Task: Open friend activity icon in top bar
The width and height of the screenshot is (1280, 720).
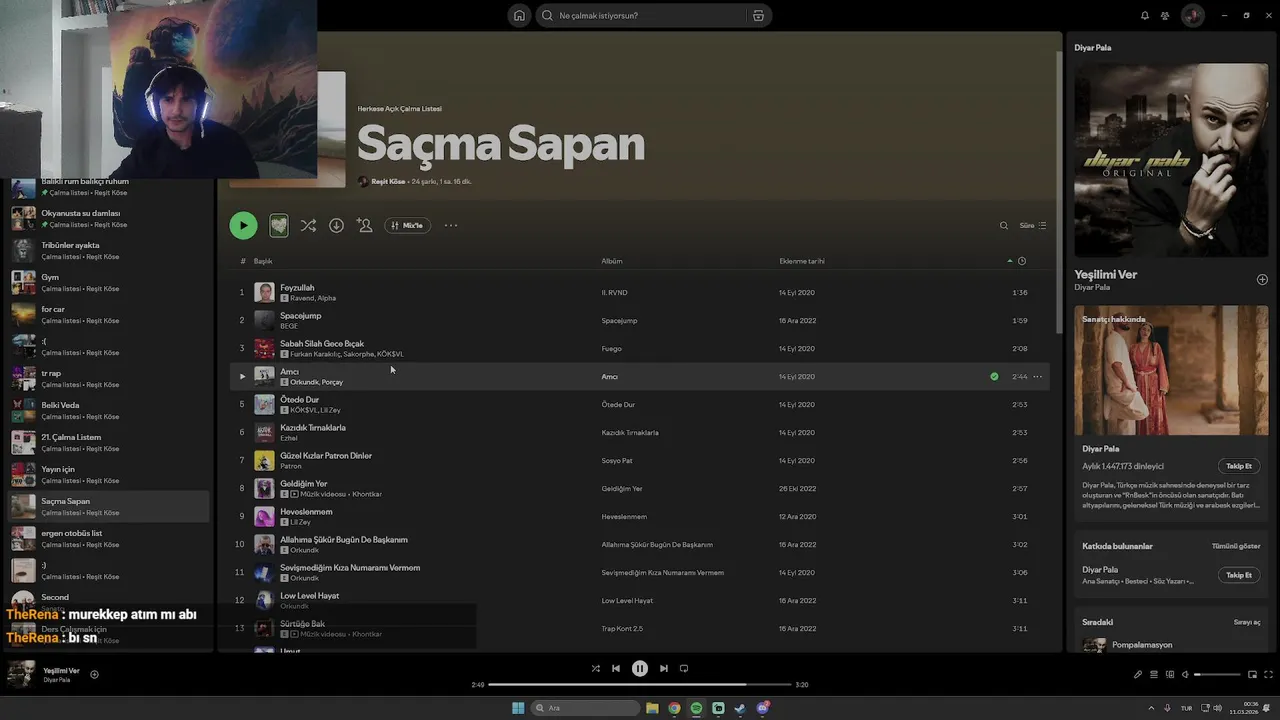Action: (1165, 16)
